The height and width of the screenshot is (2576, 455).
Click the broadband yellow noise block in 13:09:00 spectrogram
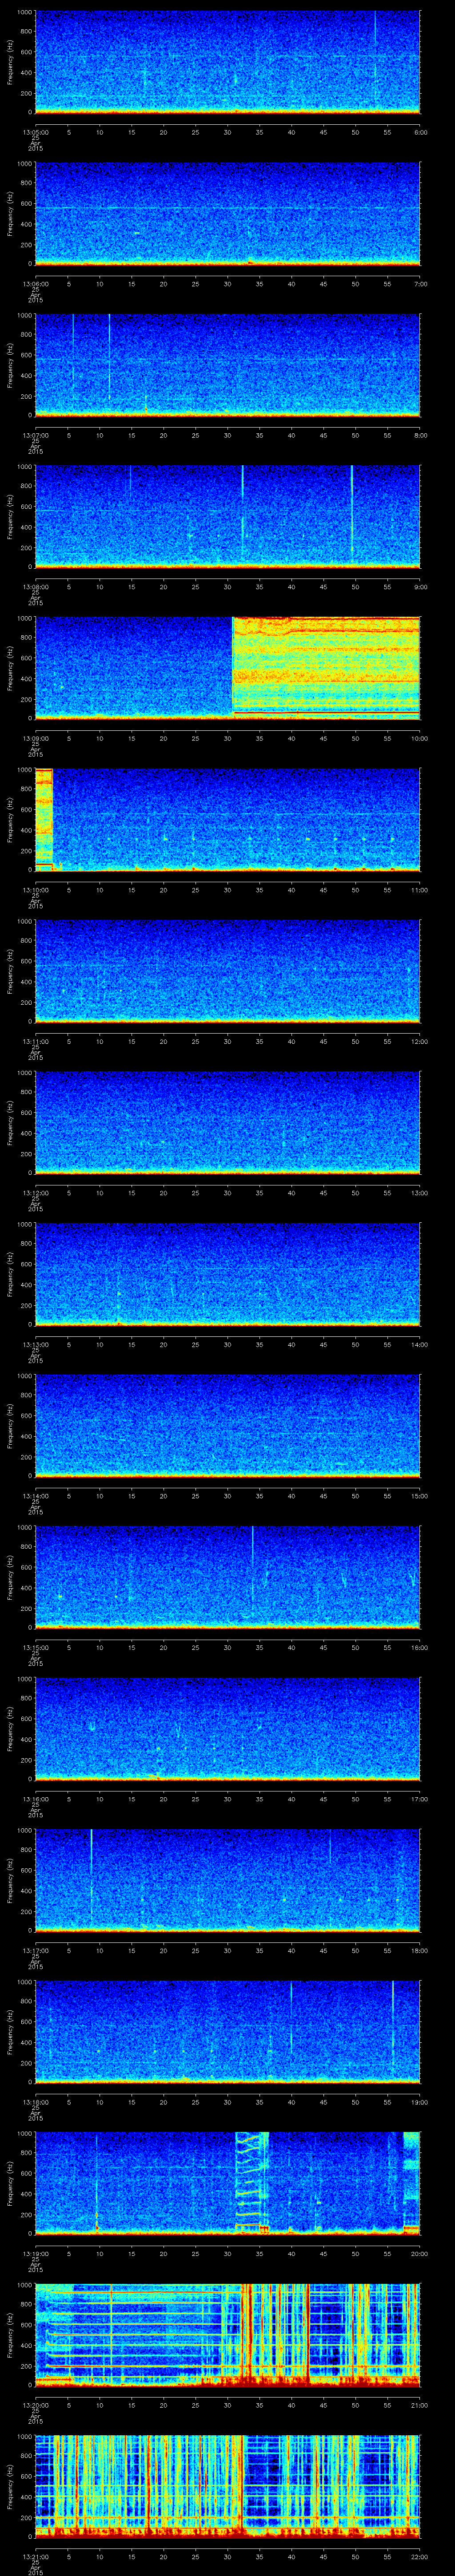(326, 668)
